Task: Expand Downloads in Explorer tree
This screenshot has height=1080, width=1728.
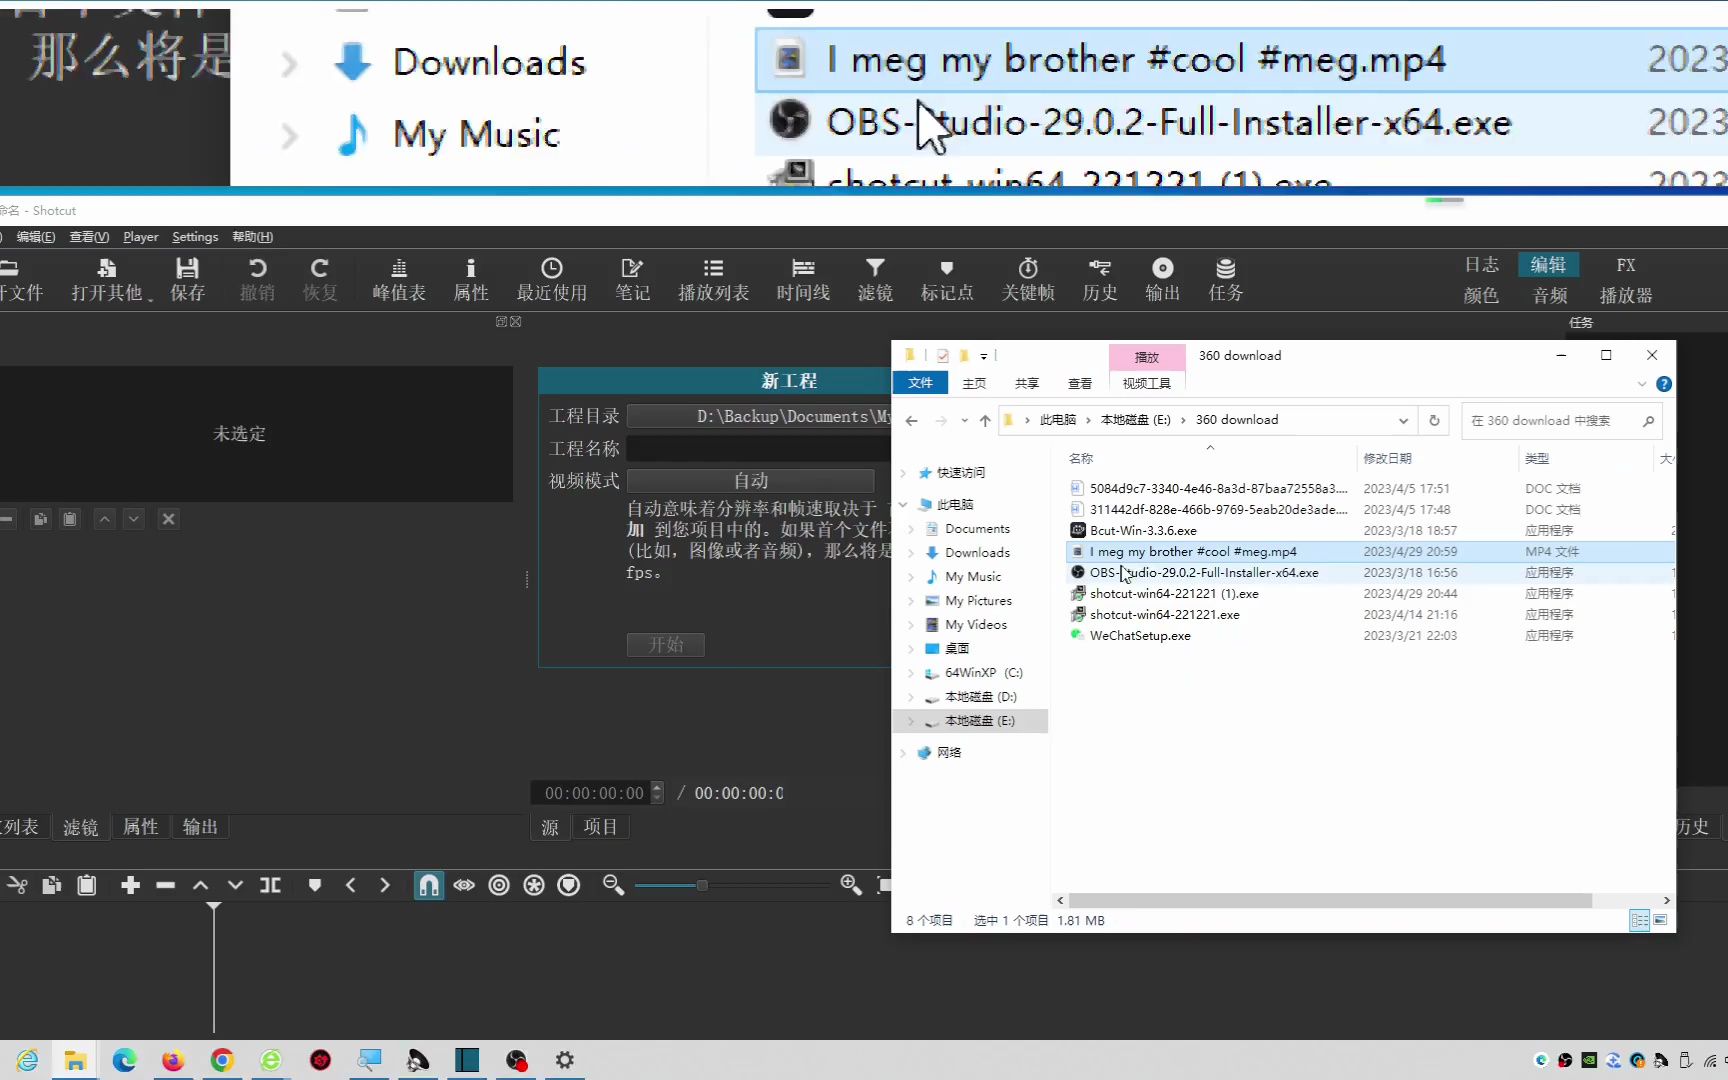Action: point(911,553)
